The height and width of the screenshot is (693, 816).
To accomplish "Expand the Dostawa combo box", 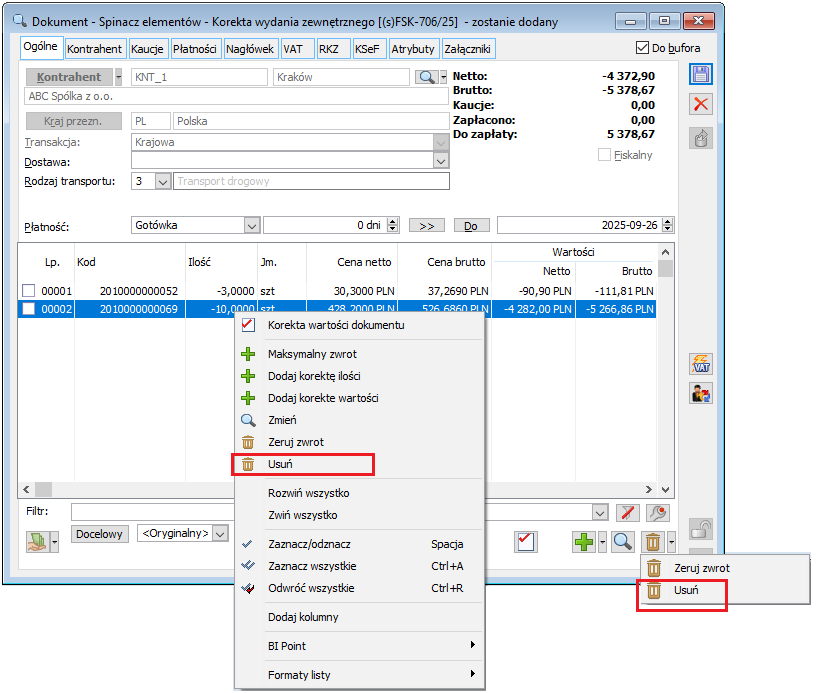I will point(441,161).
